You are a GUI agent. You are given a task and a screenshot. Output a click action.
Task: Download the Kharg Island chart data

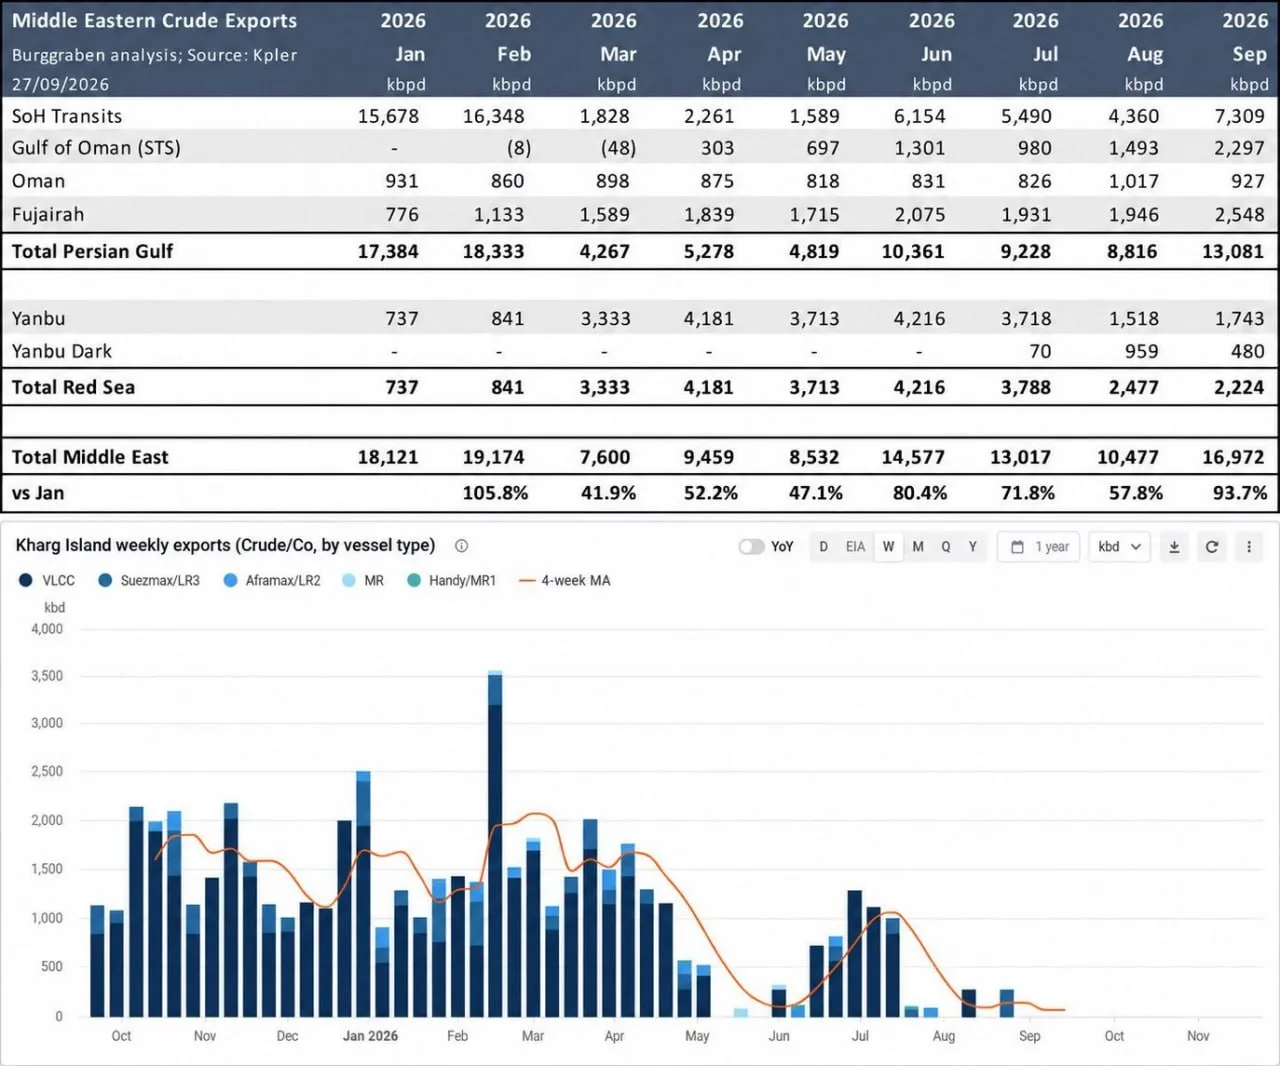pos(1174,547)
